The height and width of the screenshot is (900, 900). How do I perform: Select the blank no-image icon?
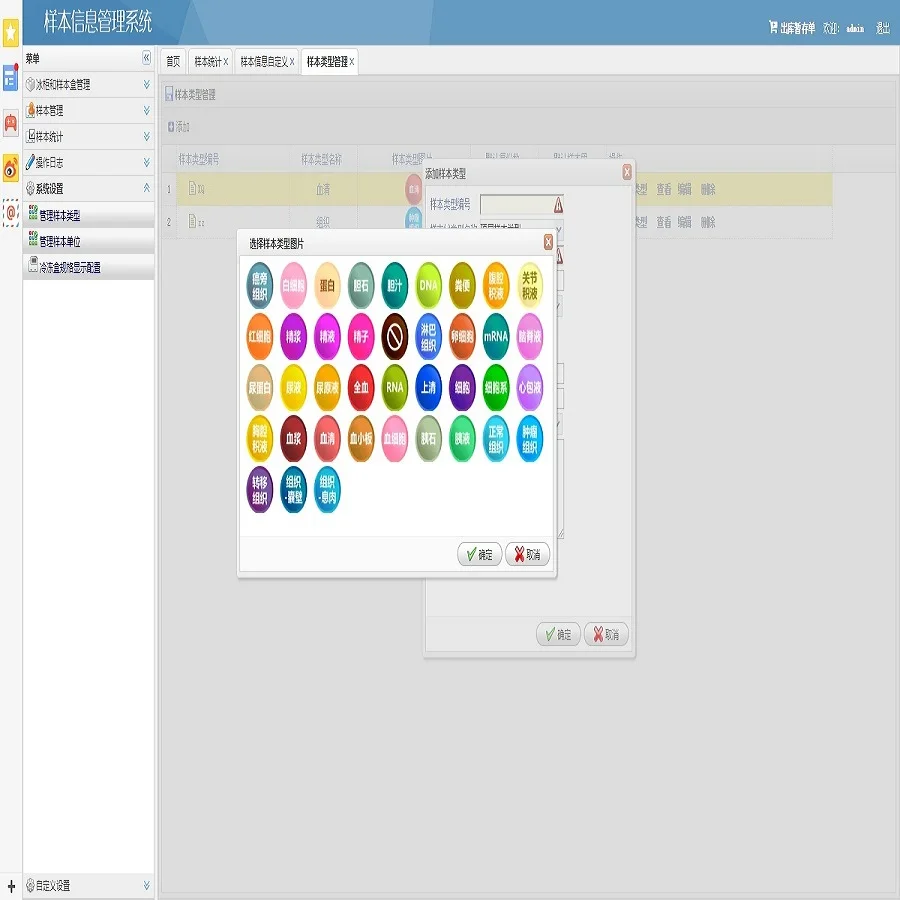(395, 336)
